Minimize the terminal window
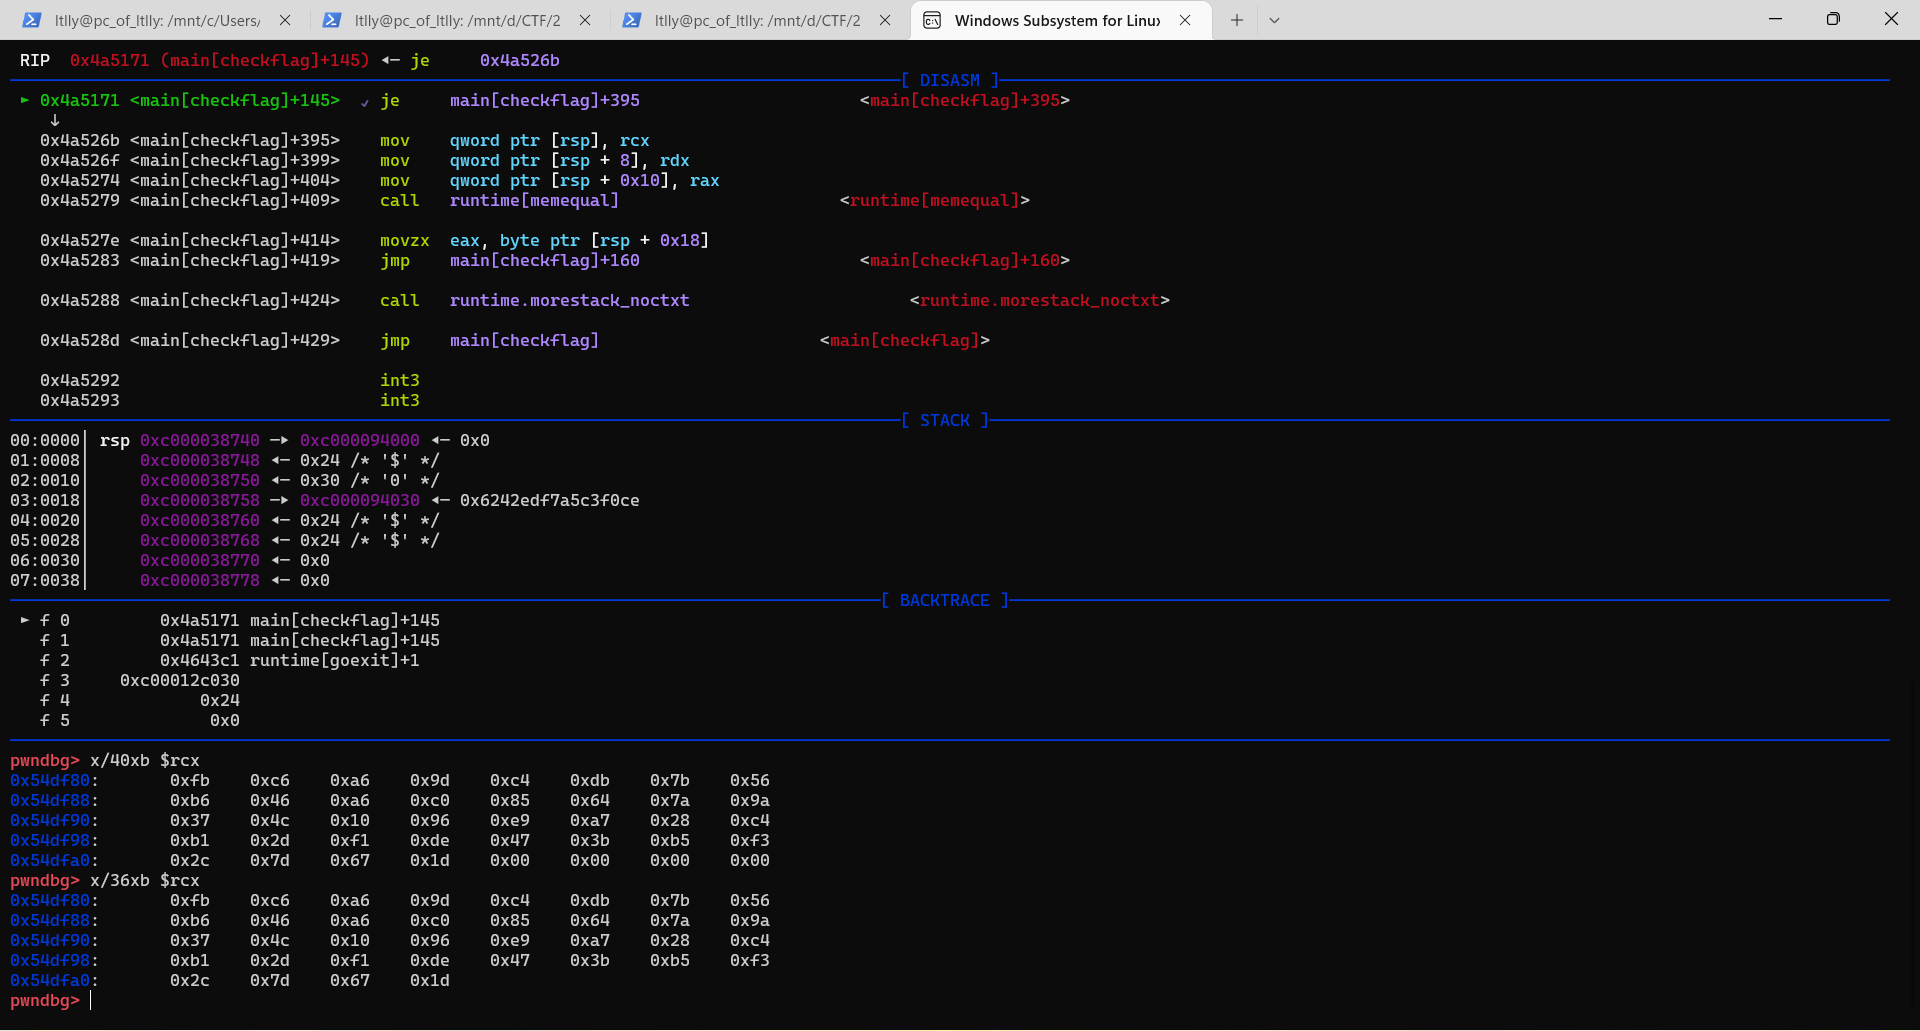Viewport: 1920px width, 1031px height. click(1776, 19)
